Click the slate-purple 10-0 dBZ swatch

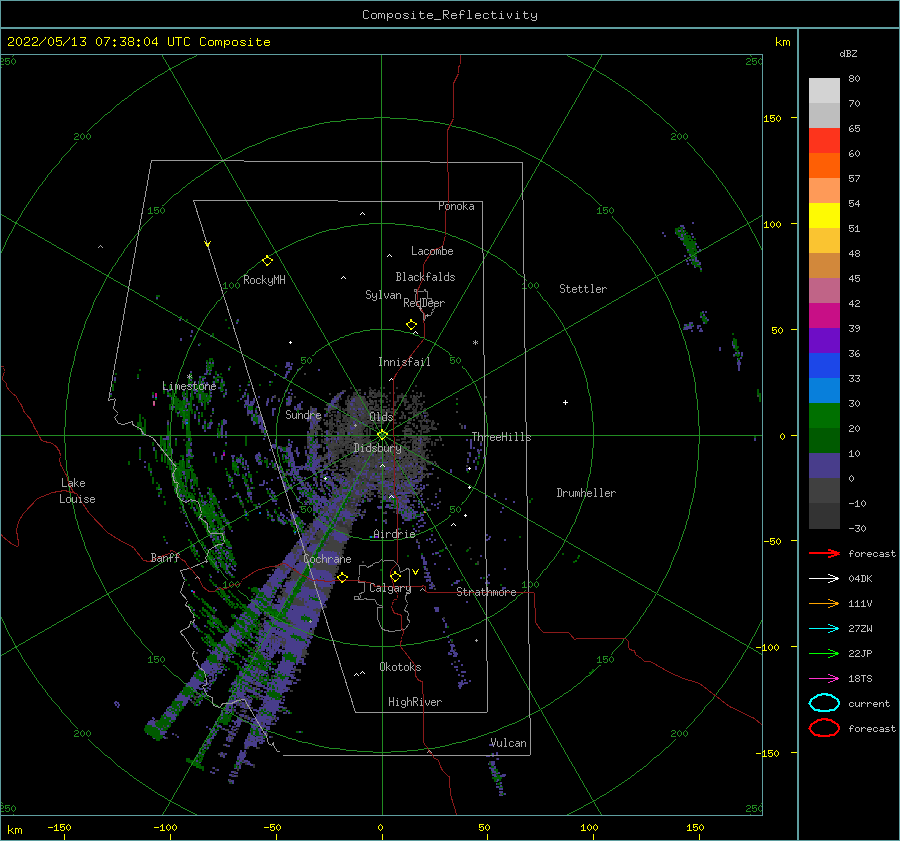(x=824, y=466)
